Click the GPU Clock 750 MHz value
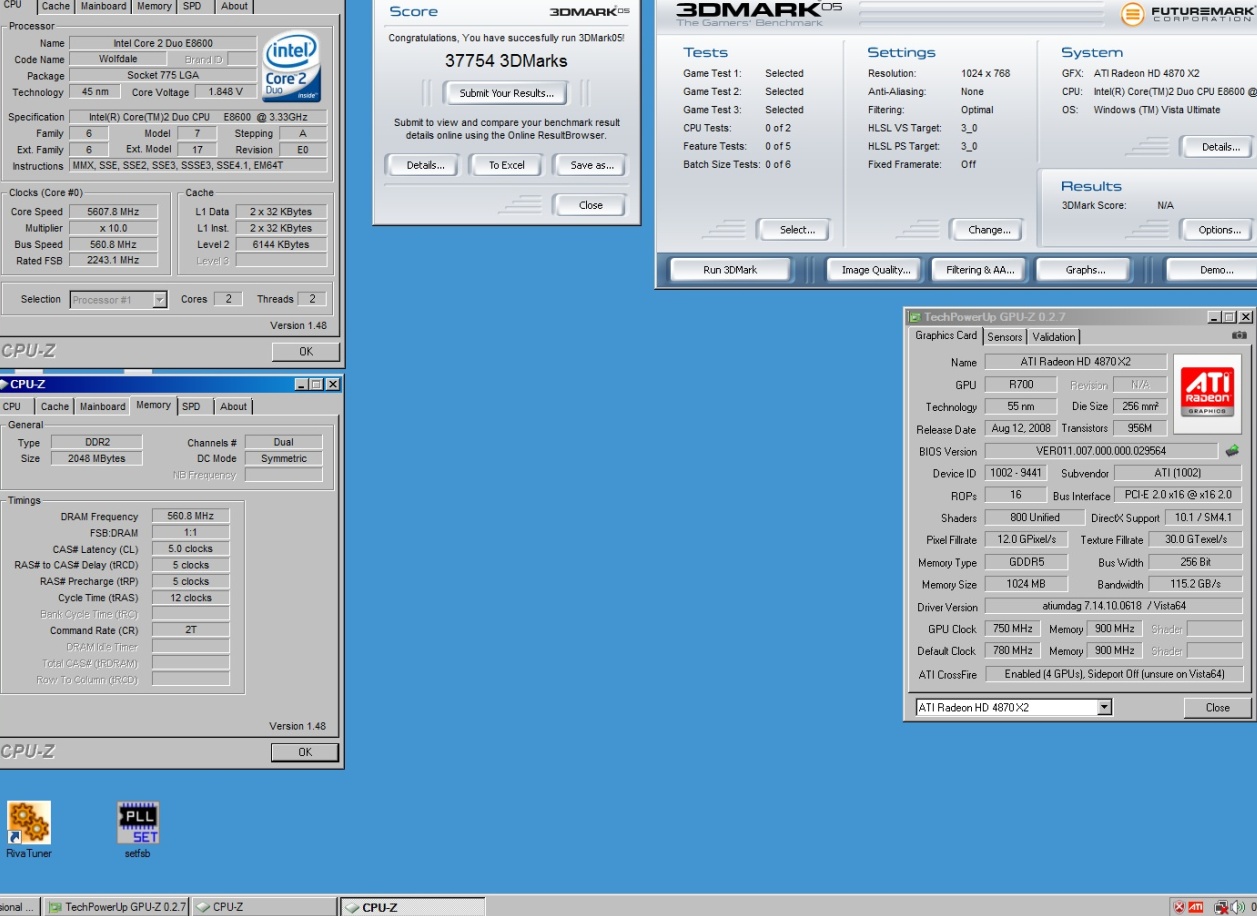Screen dimensions: 1257x916 pos(1013,629)
